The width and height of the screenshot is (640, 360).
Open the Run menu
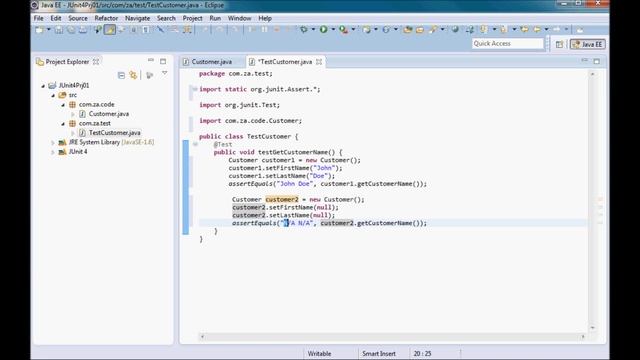tap(215, 18)
